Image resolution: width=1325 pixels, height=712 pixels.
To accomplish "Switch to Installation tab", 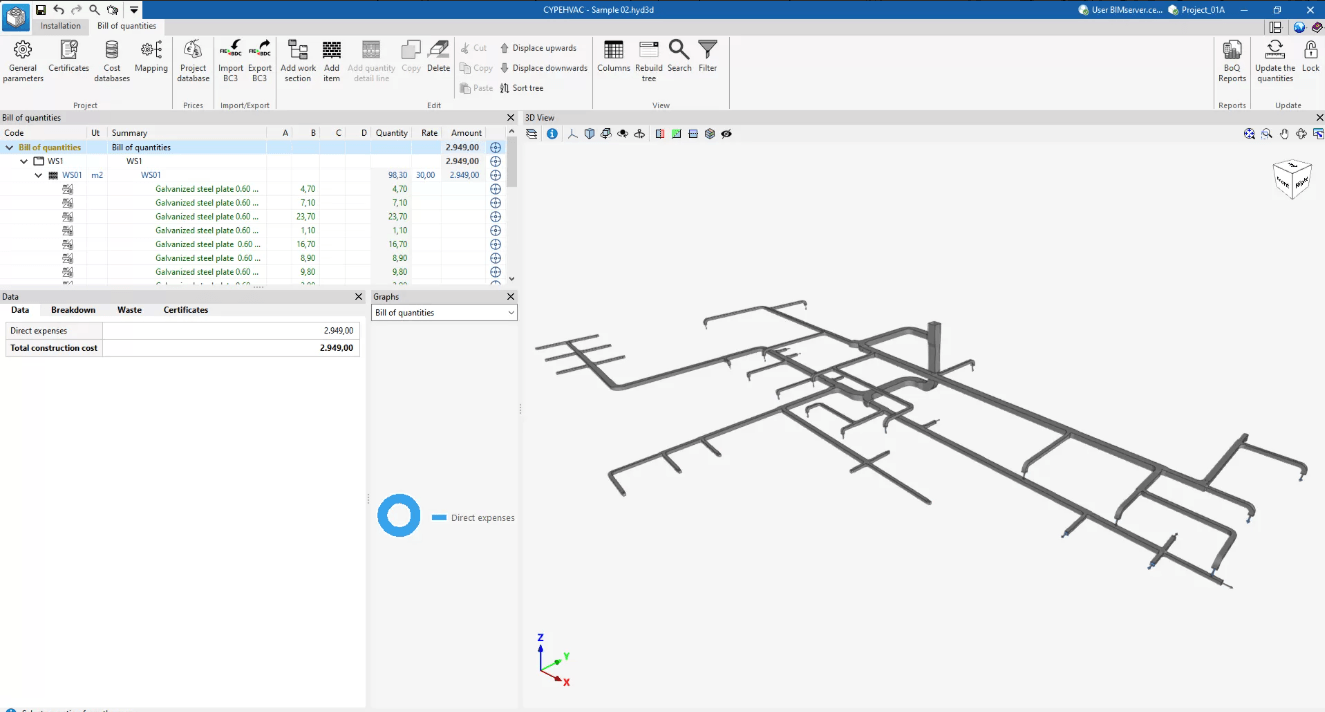I will coord(60,26).
